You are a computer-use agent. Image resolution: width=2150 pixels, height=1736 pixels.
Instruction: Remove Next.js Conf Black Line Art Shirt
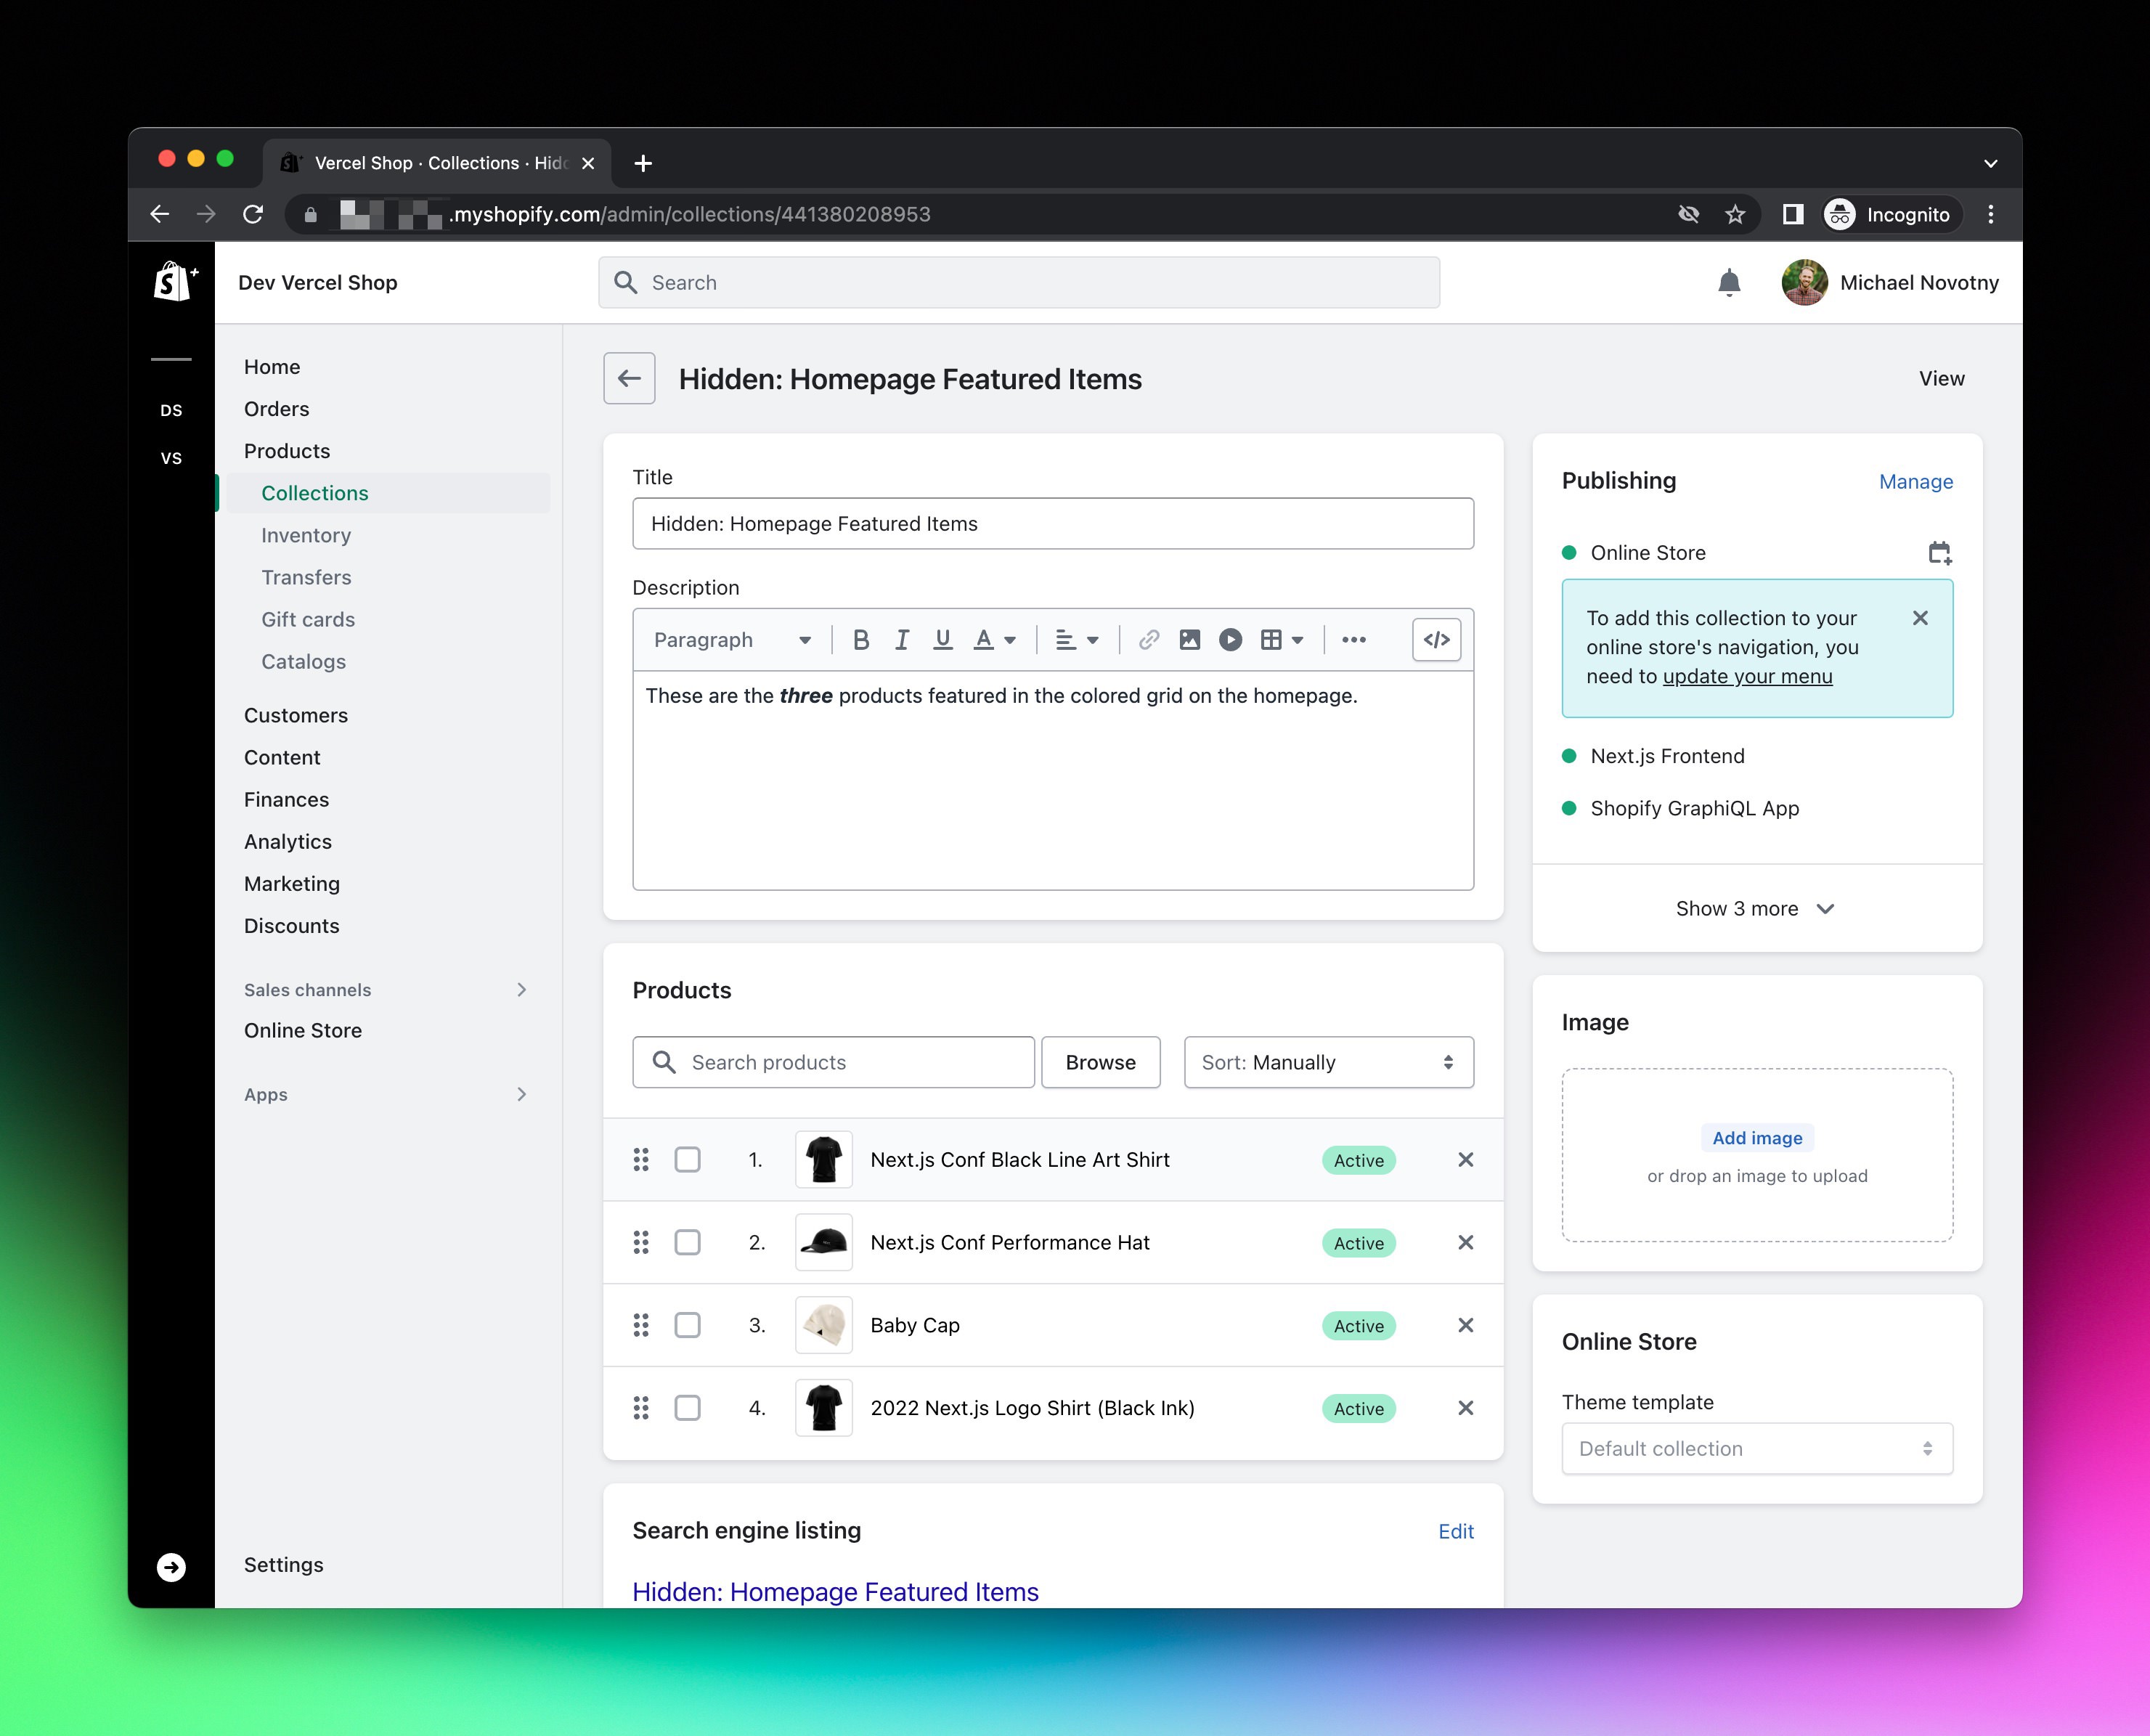click(x=1466, y=1160)
